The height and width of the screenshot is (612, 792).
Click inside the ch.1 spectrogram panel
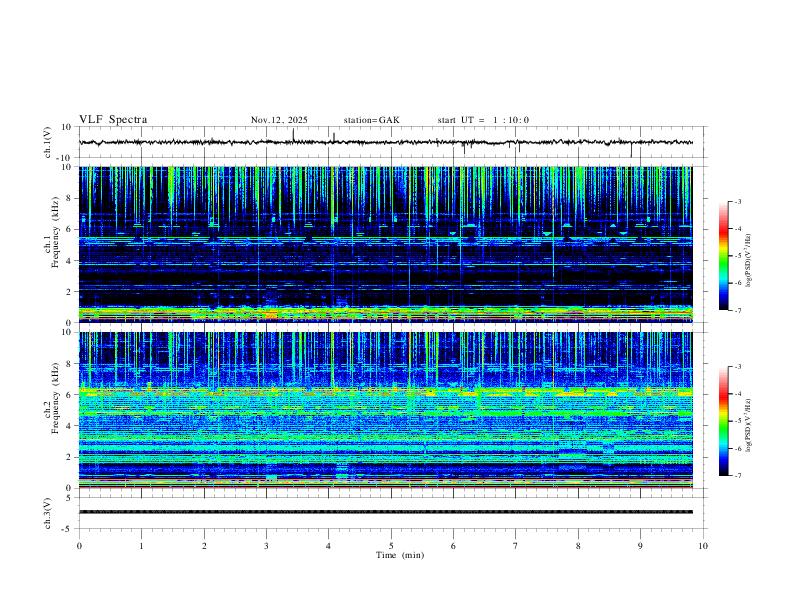coord(385,244)
